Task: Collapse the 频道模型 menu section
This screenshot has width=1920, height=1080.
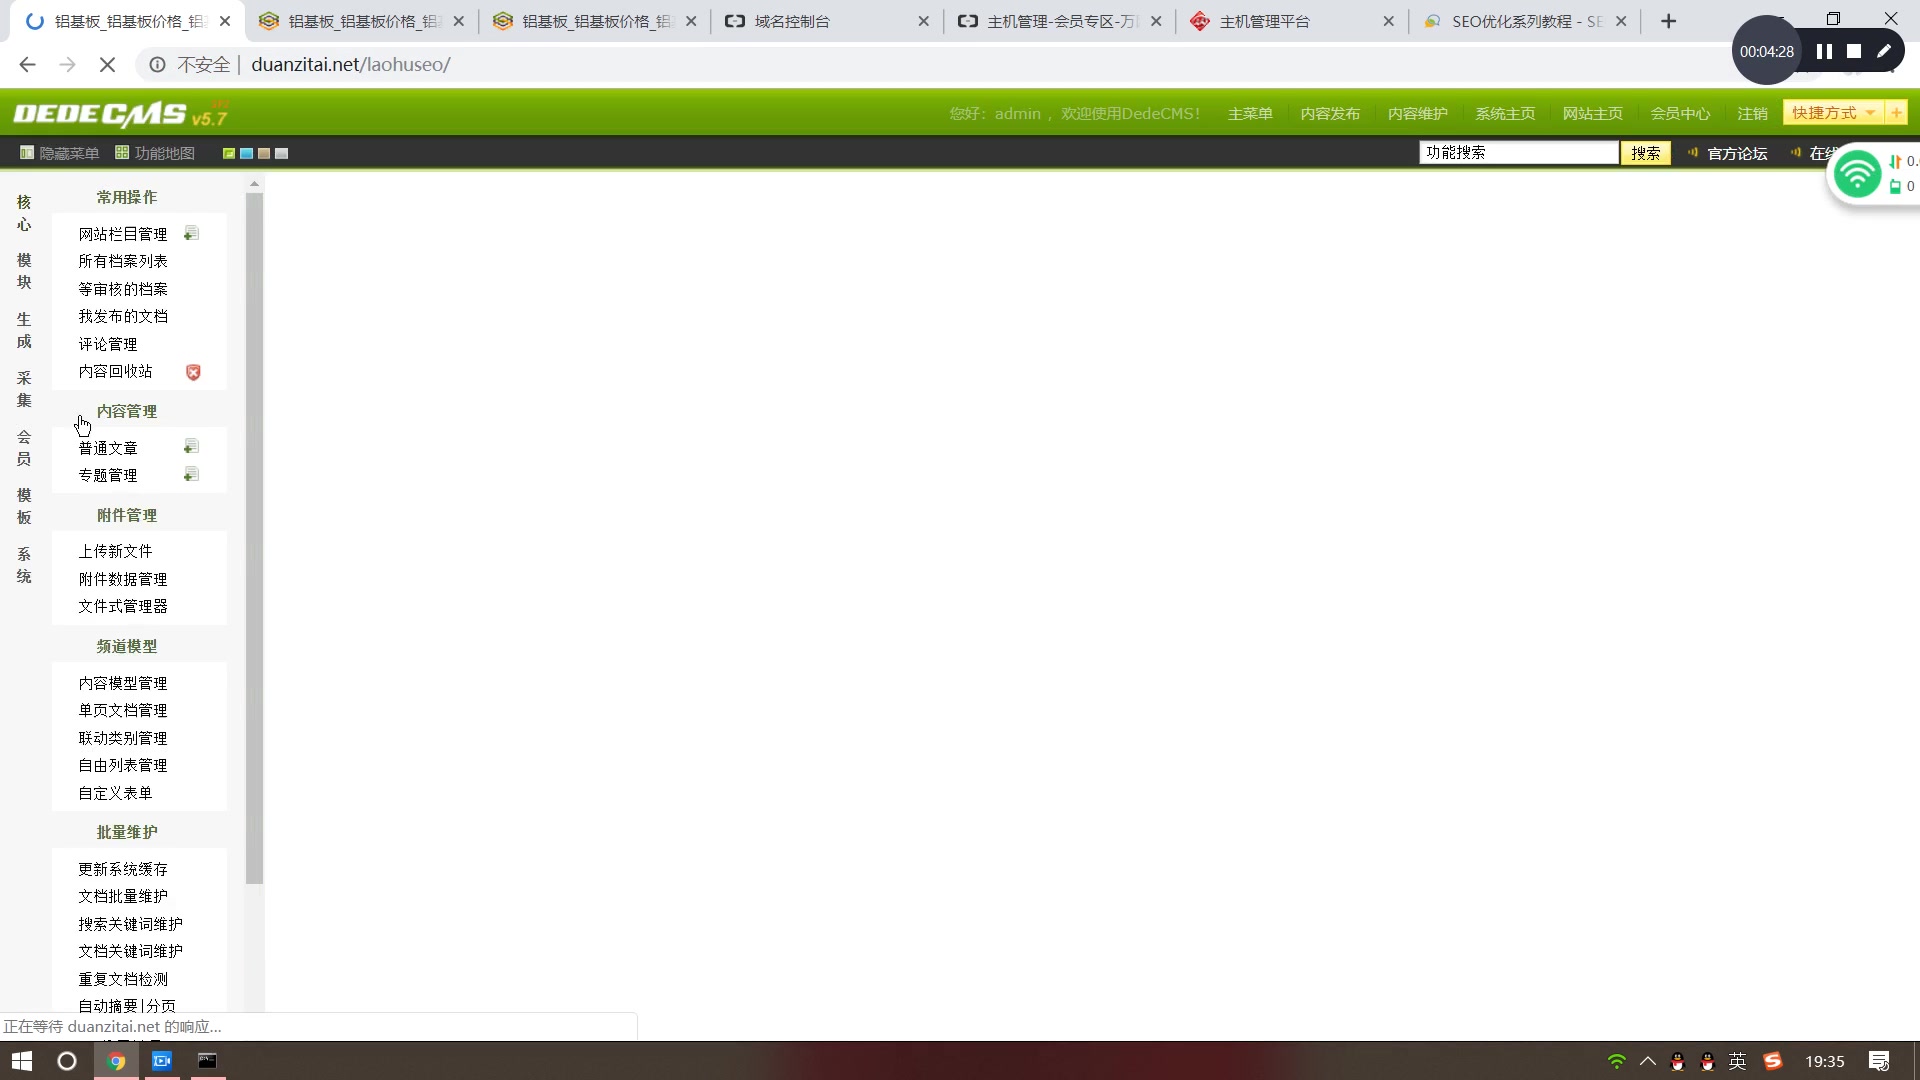Action: [127, 646]
